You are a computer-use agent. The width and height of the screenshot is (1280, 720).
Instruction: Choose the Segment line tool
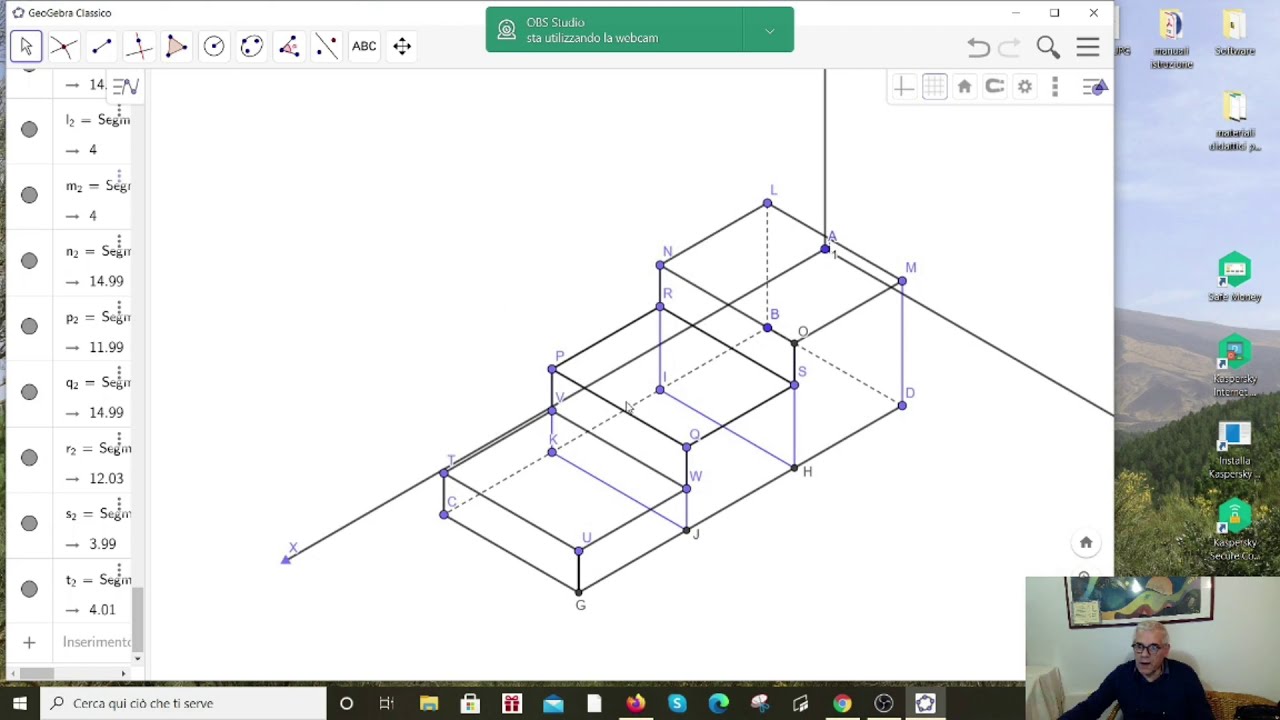pyautogui.click(x=101, y=46)
